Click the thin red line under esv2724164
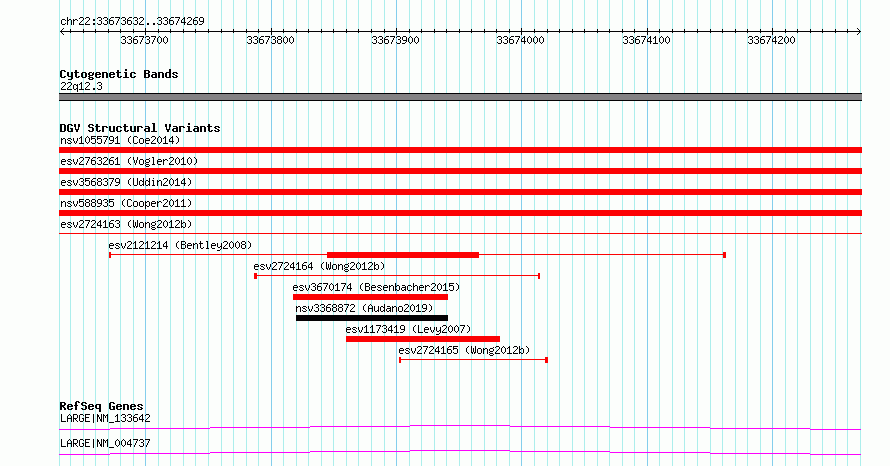Image resolution: width=890 pixels, height=466 pixels. (x=397, y=276)
